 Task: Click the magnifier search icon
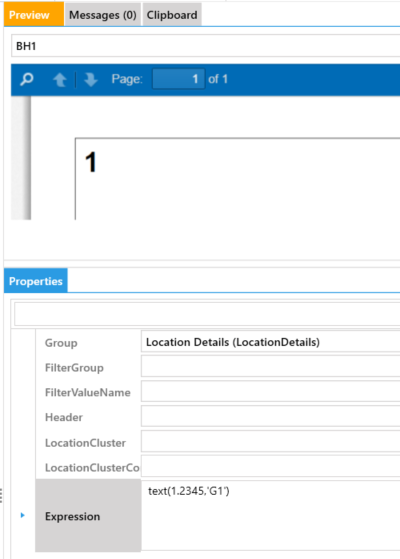tap(27, 79)
